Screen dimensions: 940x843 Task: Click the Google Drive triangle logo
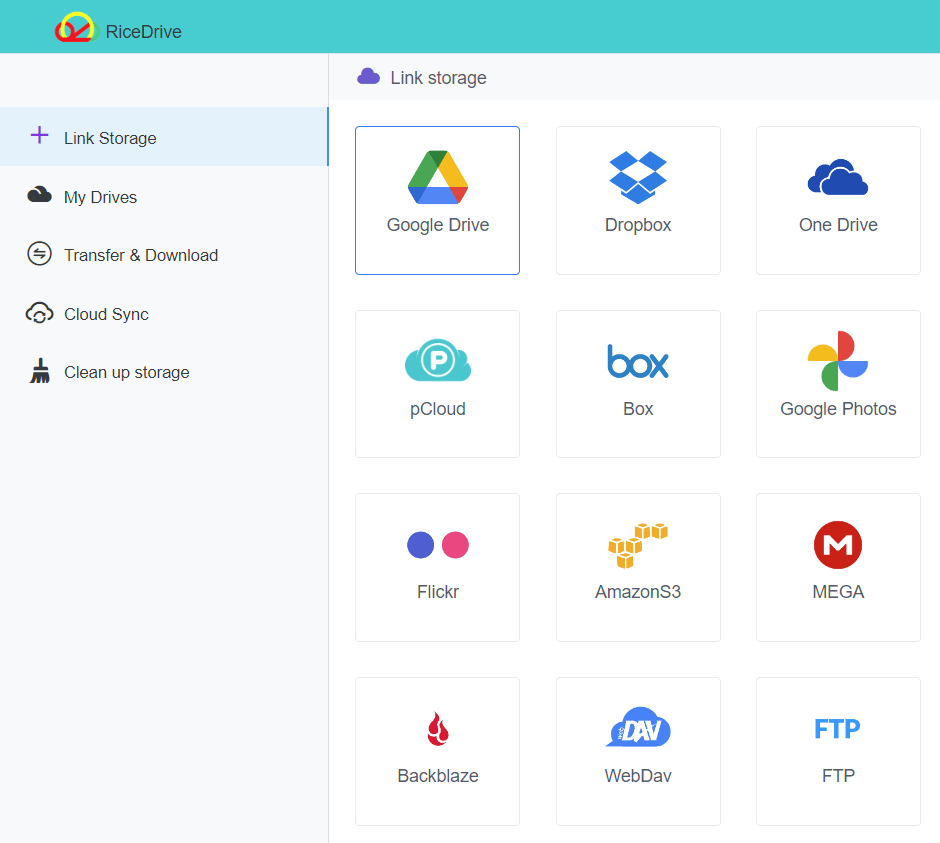click(x=438, y=177)
